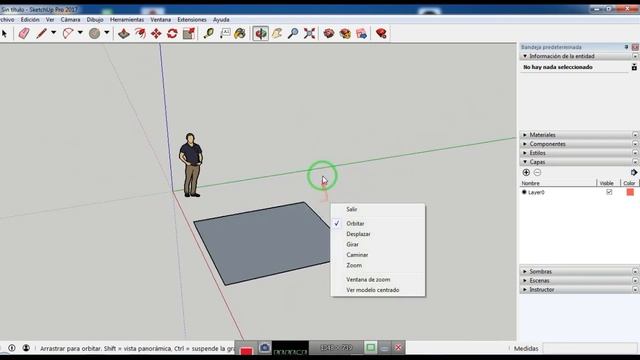The width and height of the screenshot is (640, 360).
Task: Open the Extensiones menu
Action: [192, 20]
